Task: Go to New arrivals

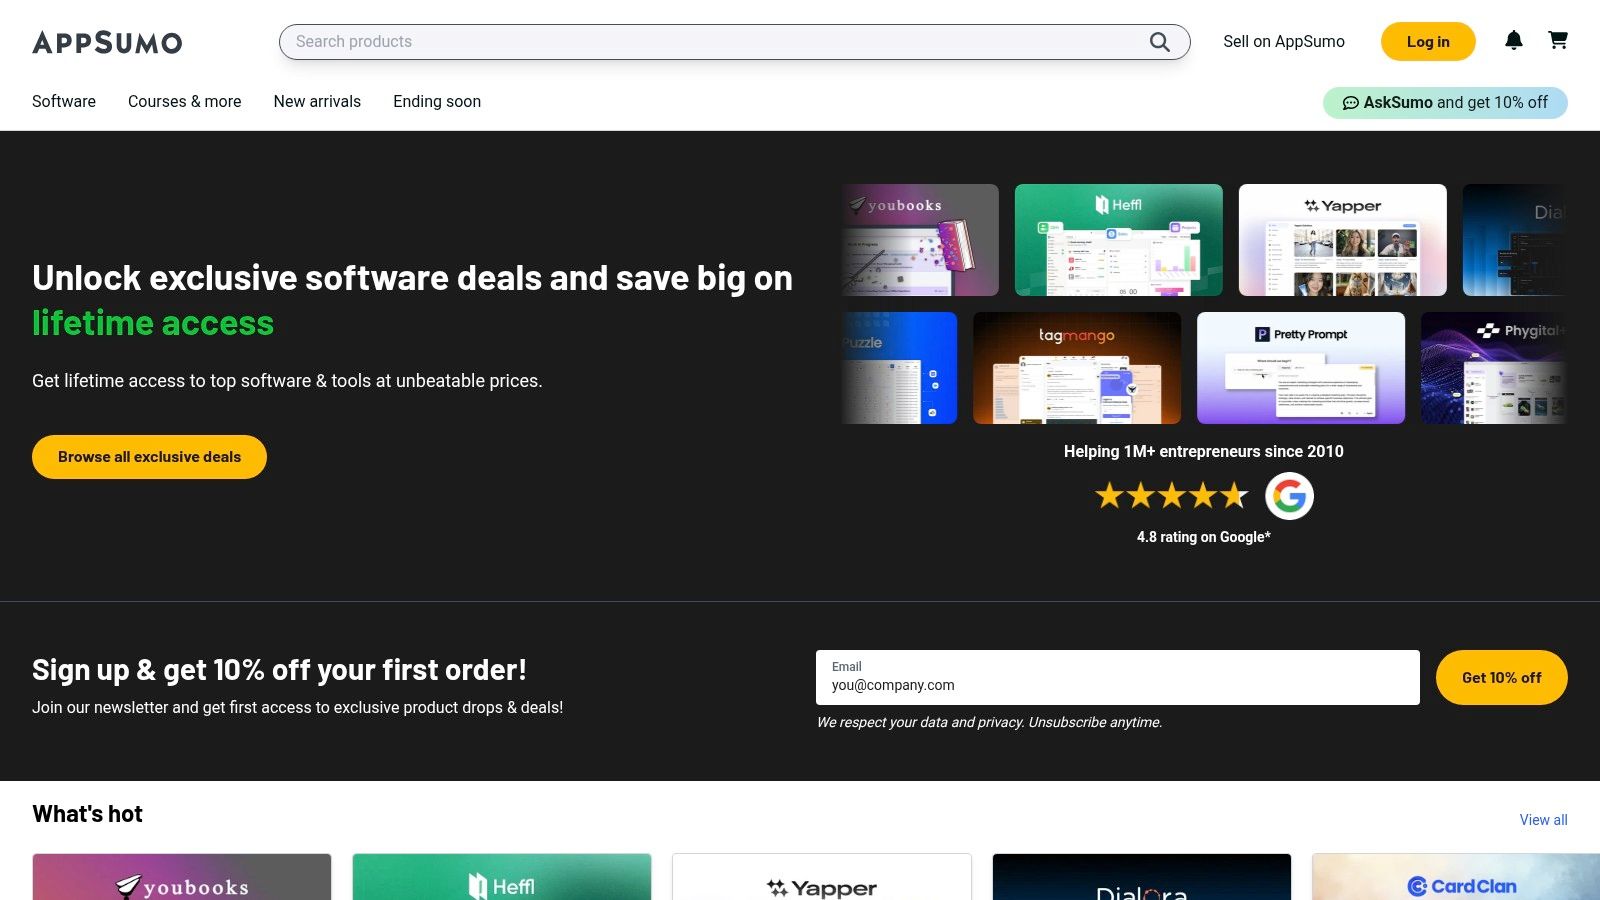Action: [317, 101]
